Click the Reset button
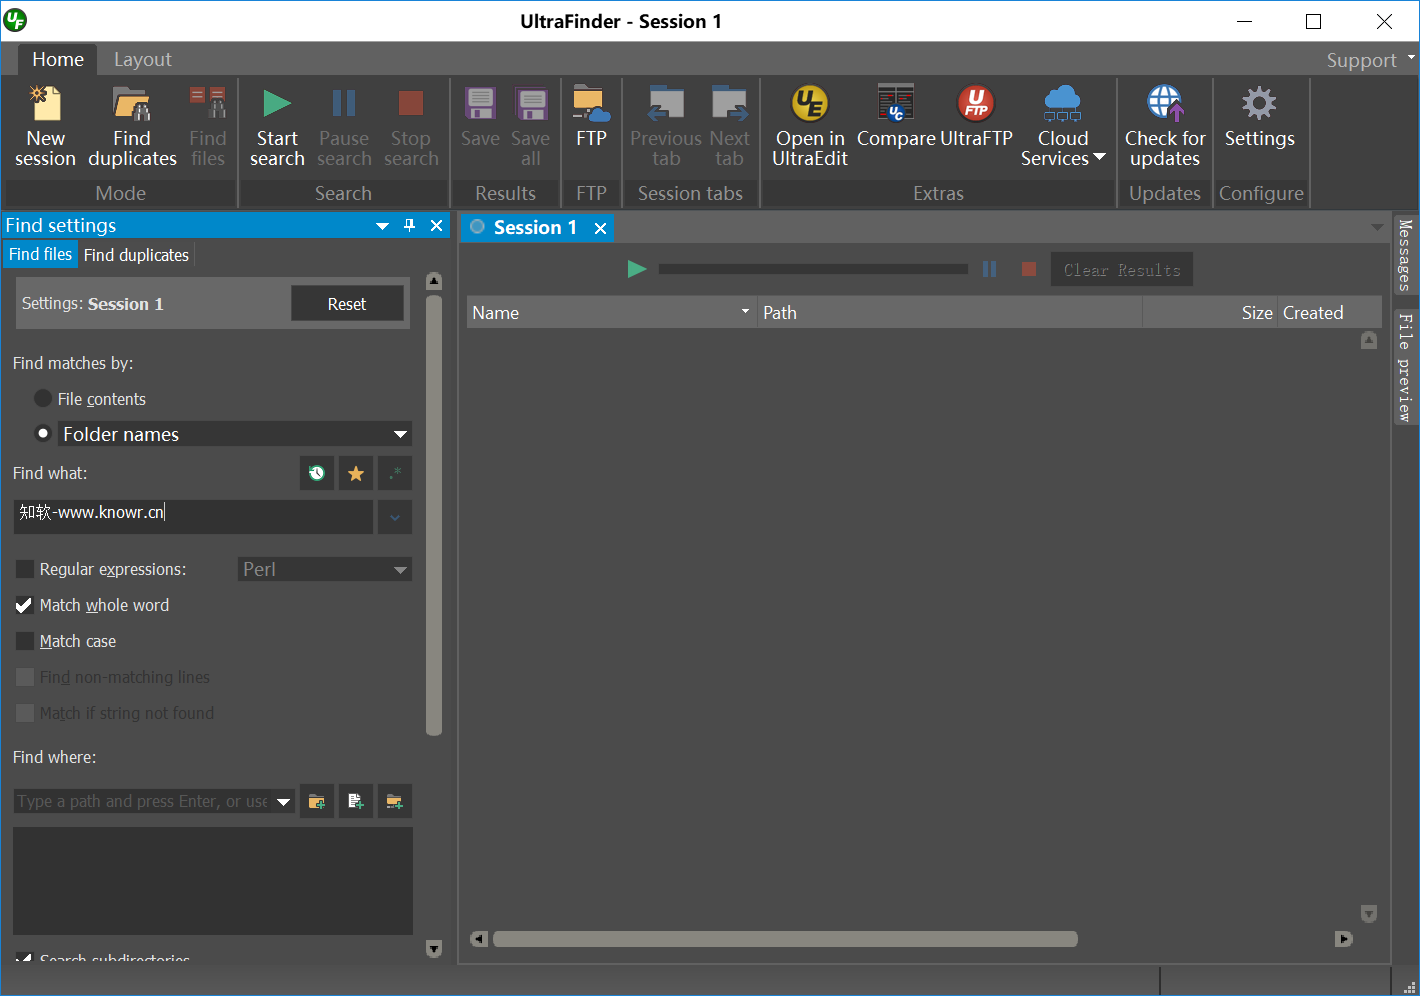 pos(347,303)
